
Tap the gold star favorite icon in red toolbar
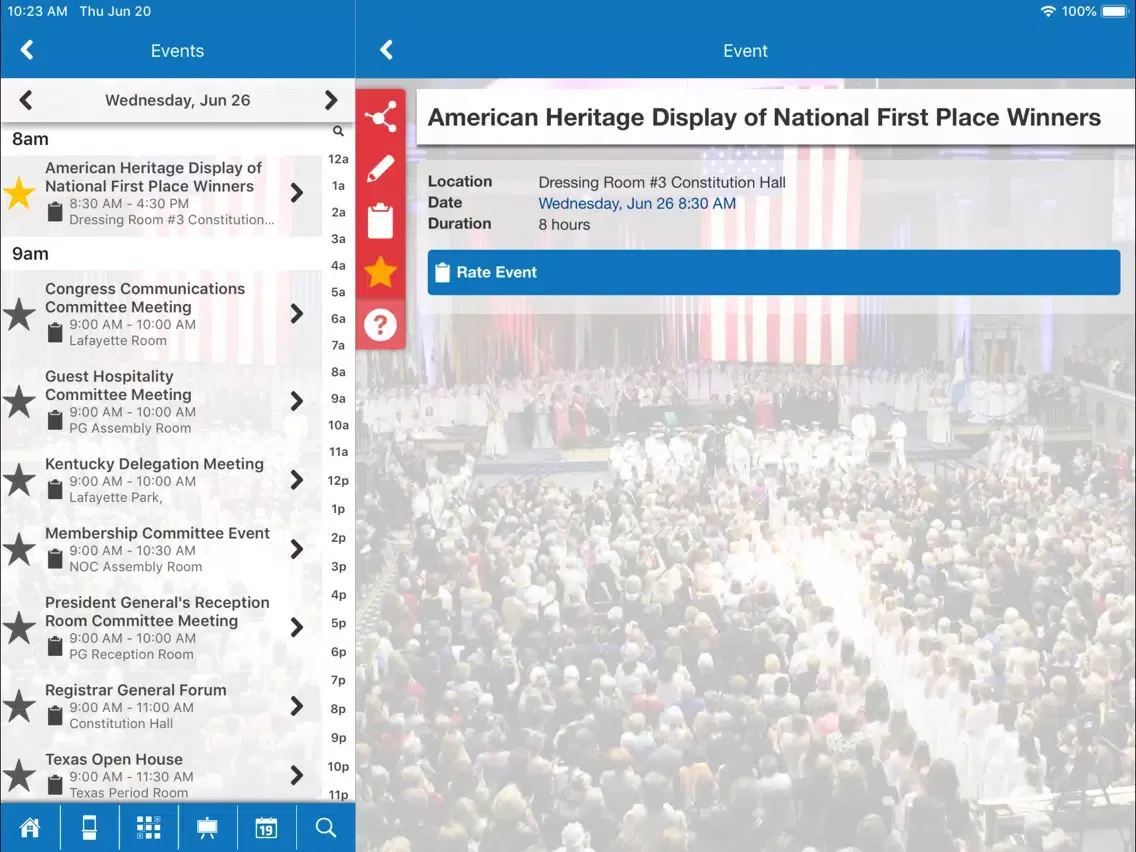380,272
